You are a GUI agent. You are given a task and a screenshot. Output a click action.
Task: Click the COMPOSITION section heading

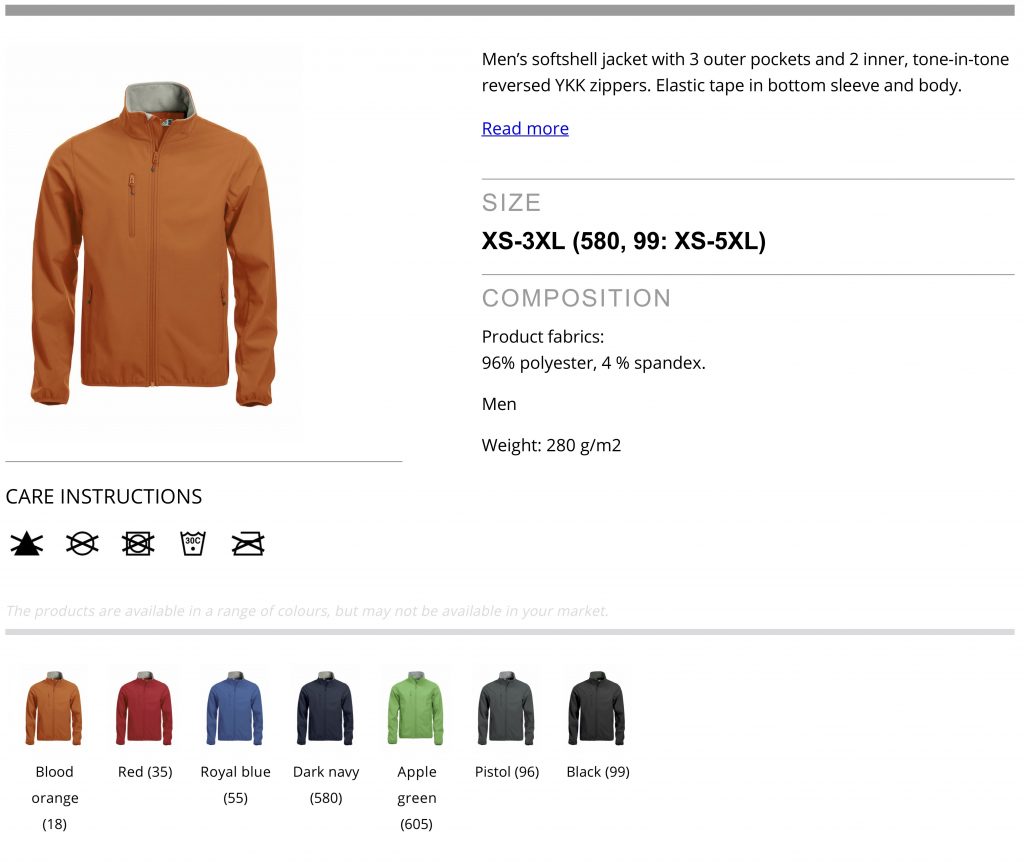(x=577, y=298)
